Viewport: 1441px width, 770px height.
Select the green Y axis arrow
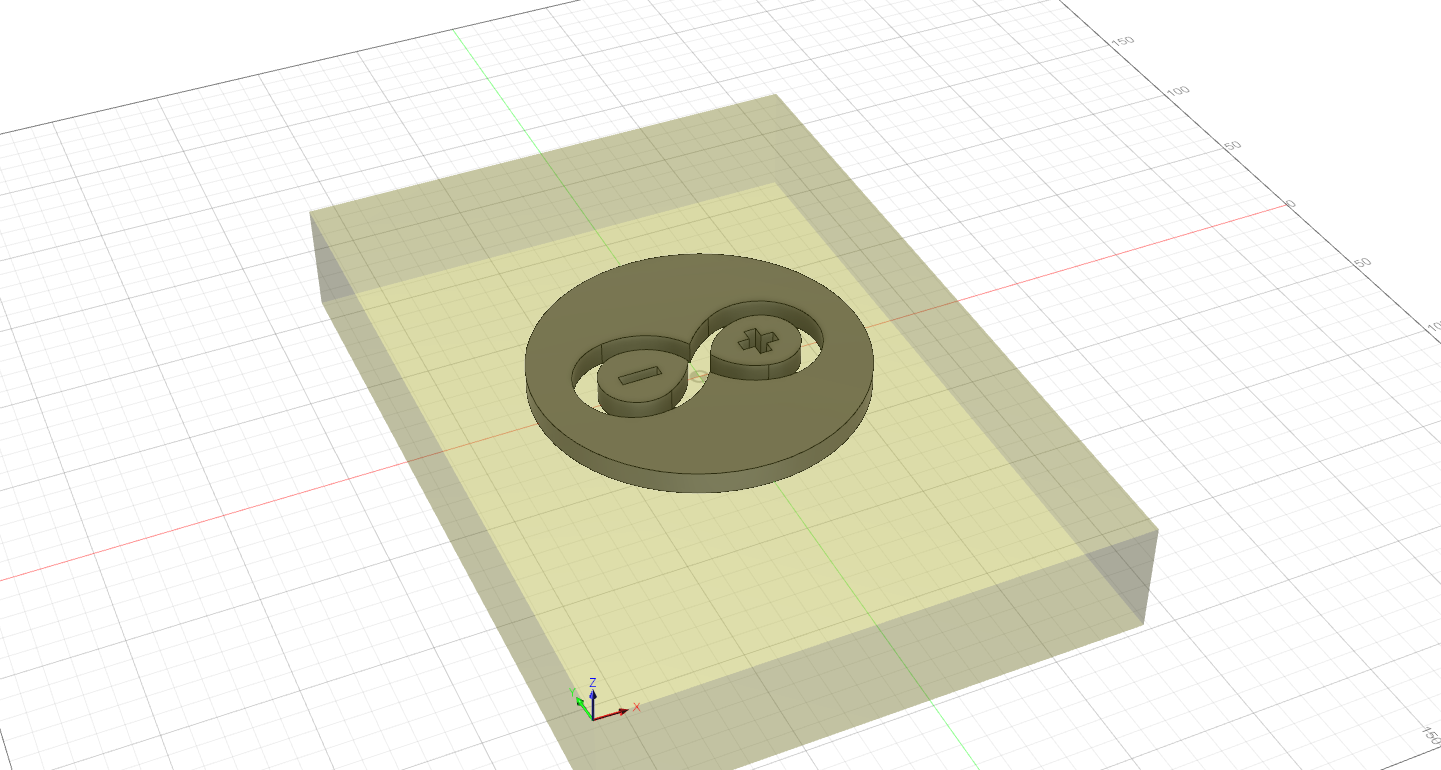580,701
